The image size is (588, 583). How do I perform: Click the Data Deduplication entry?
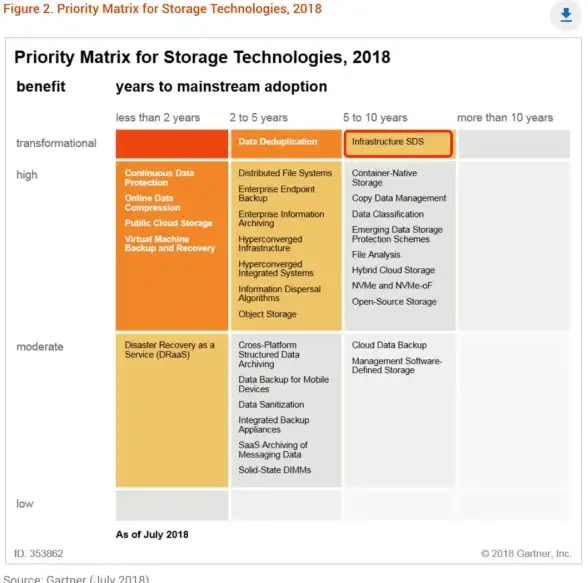point(278,142)
